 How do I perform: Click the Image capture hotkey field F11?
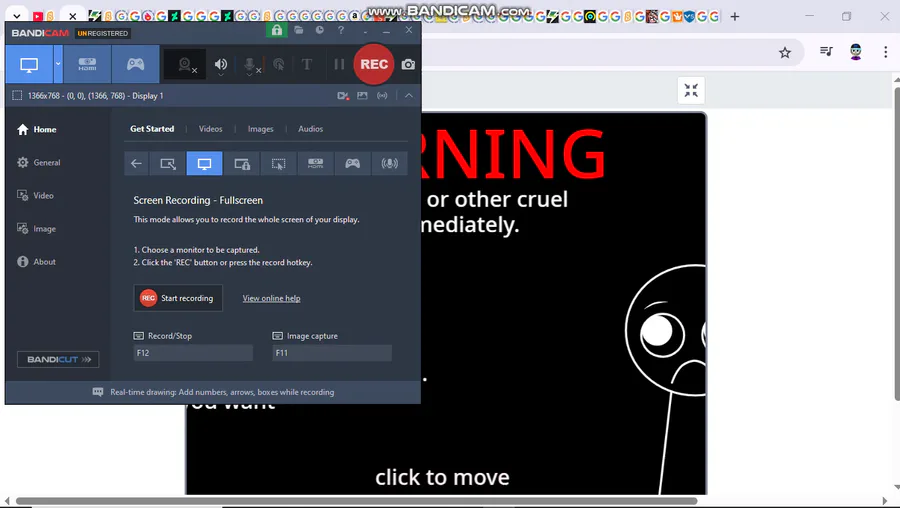332,353
